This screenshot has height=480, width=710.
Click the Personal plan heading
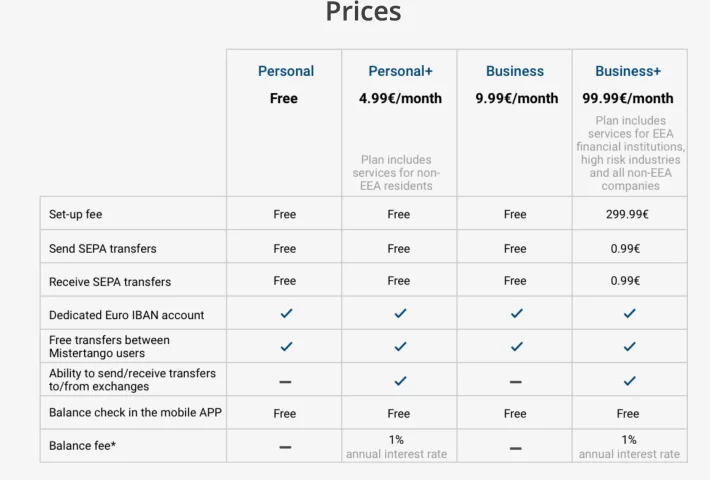pos(286,71)
